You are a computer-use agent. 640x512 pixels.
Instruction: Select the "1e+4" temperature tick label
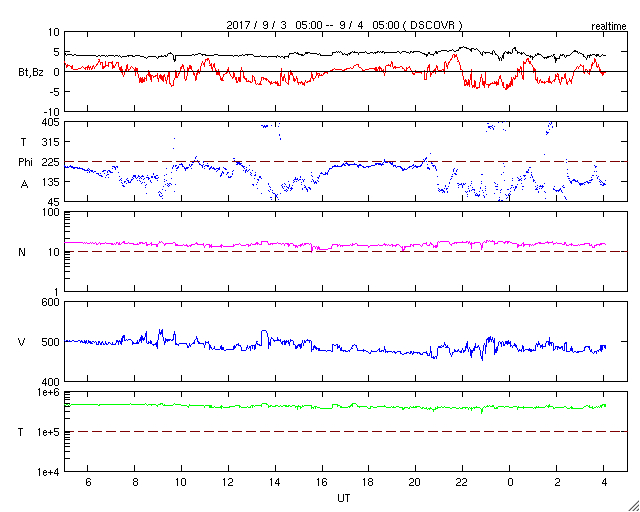pyautogui.click(x=50, y=472)
